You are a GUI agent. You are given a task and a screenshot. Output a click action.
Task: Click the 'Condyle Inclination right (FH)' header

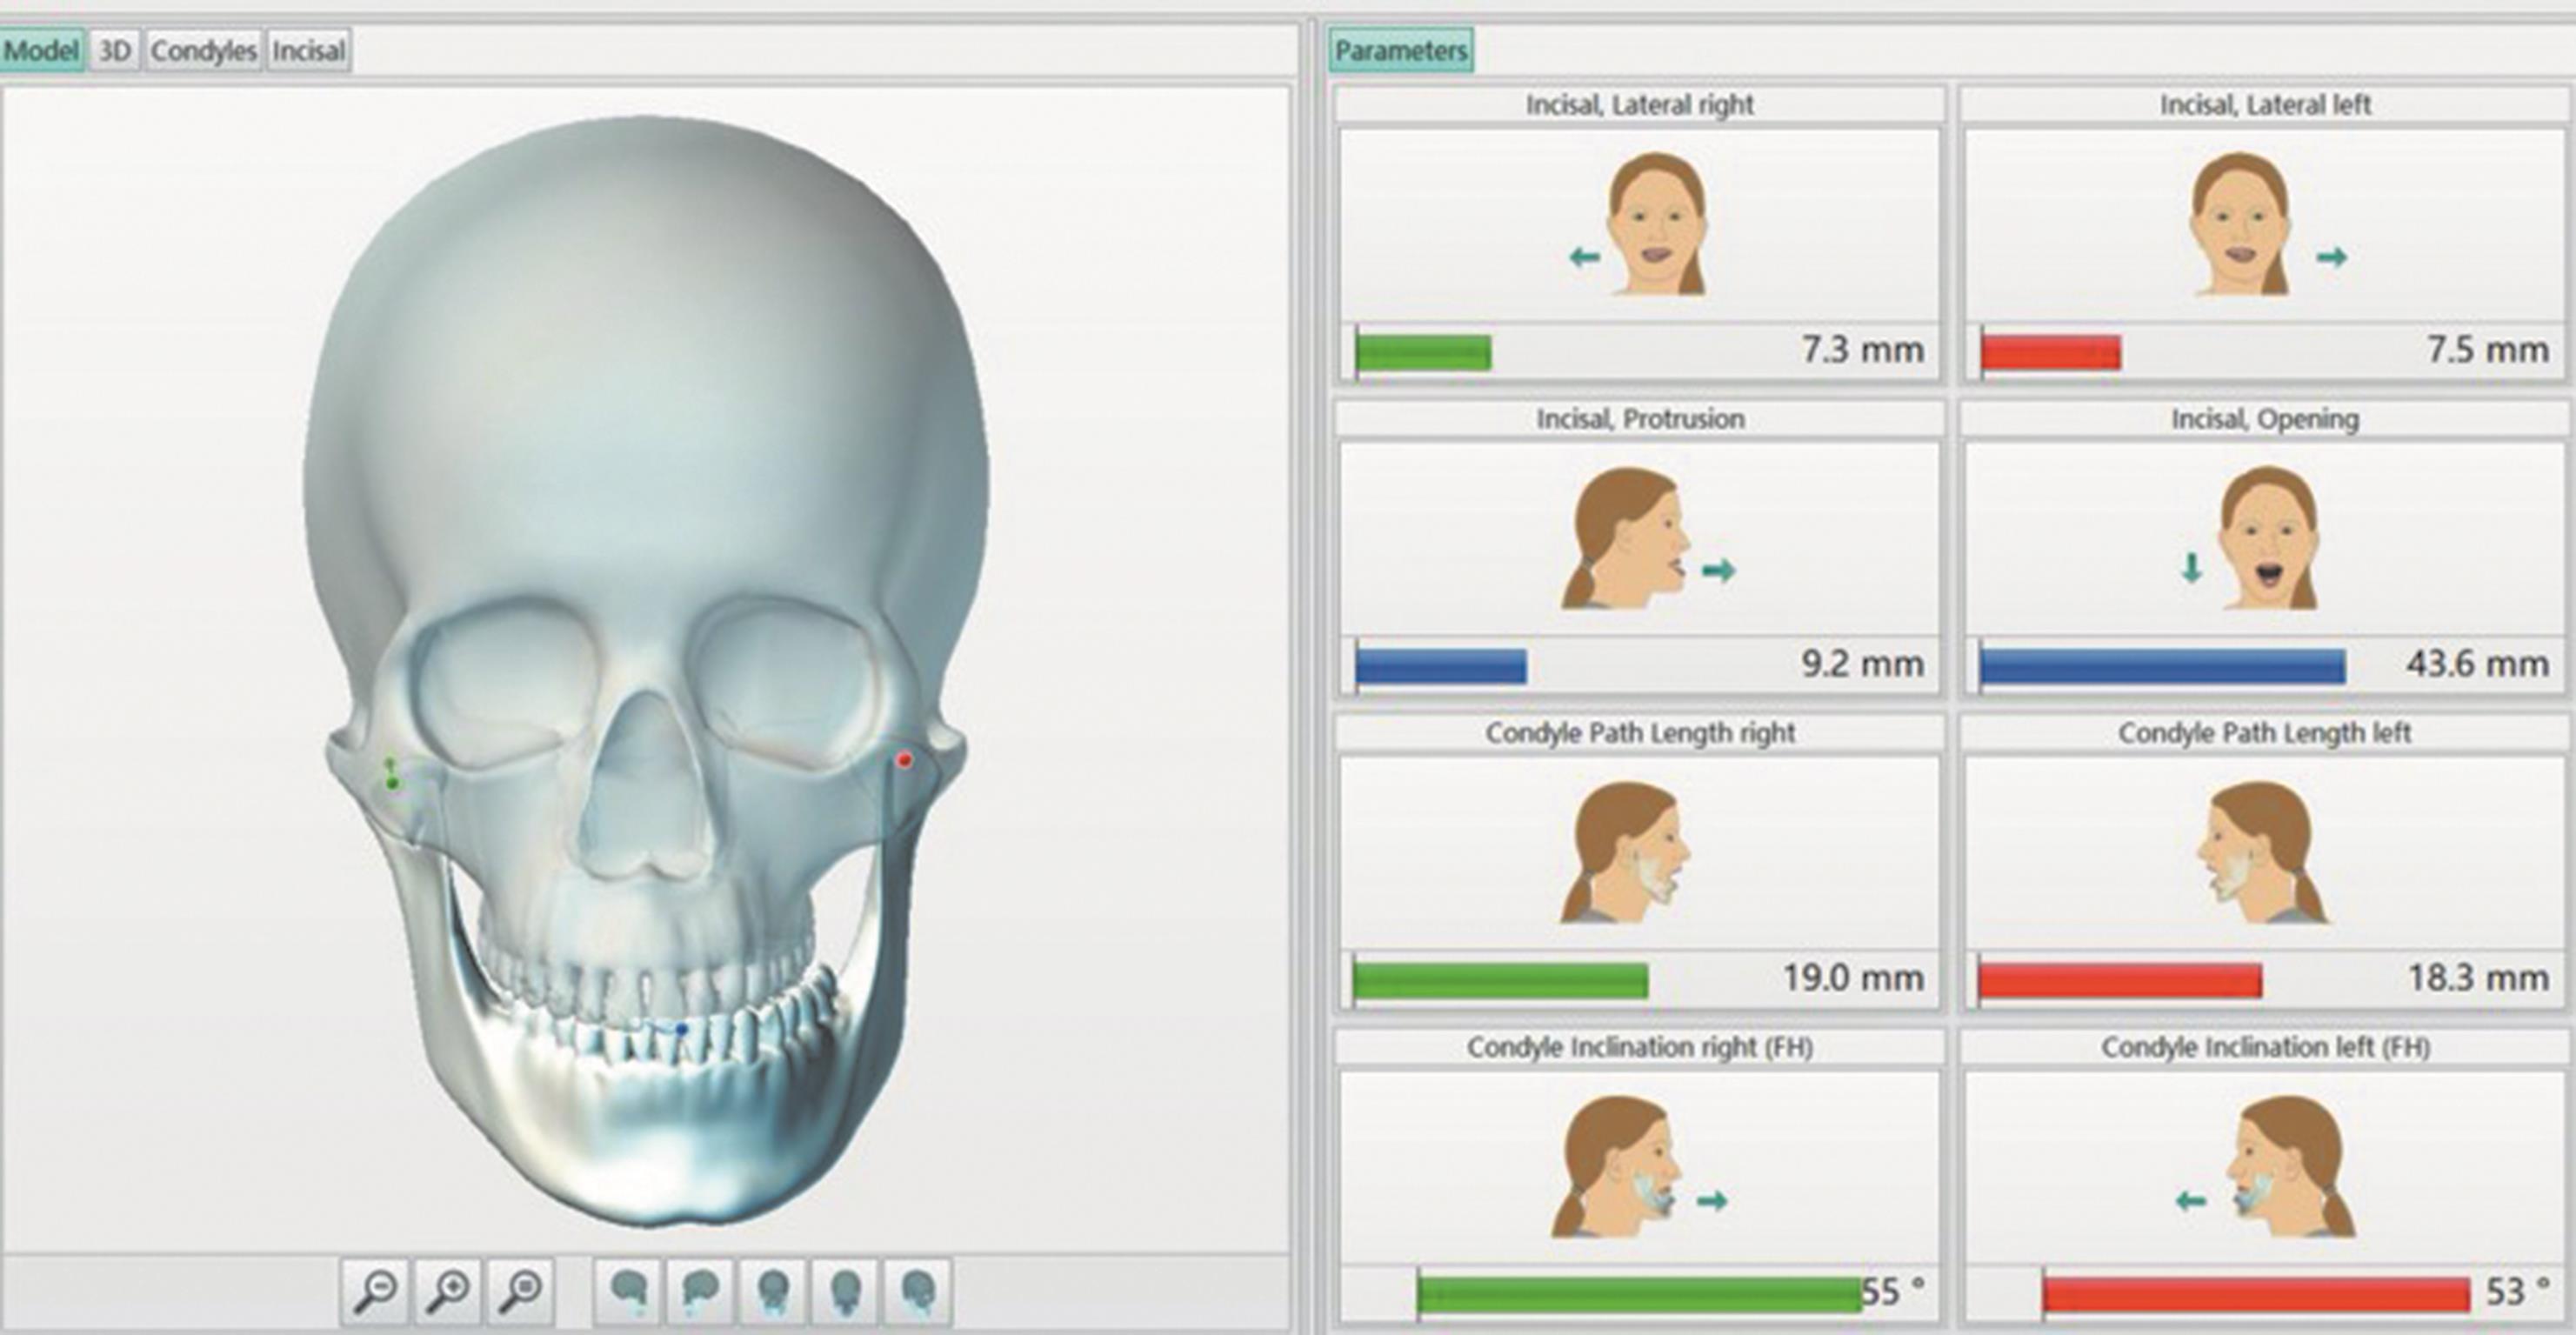pos(1640,1046)
